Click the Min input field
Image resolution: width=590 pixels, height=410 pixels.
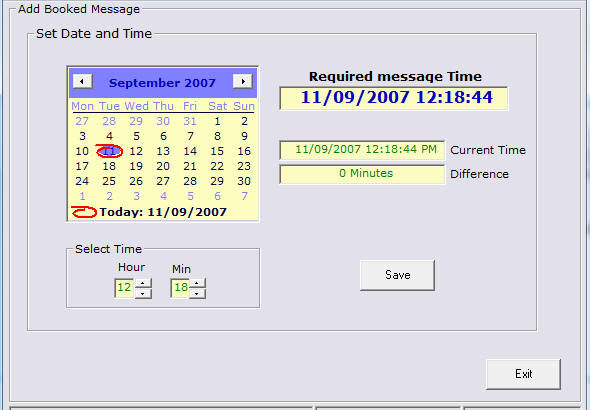click(x=180, y=288)
